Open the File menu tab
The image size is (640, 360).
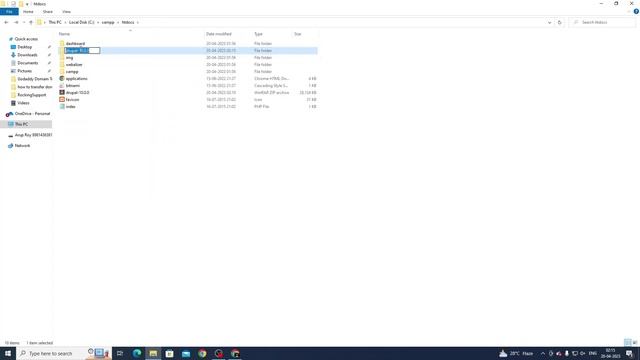9,12
